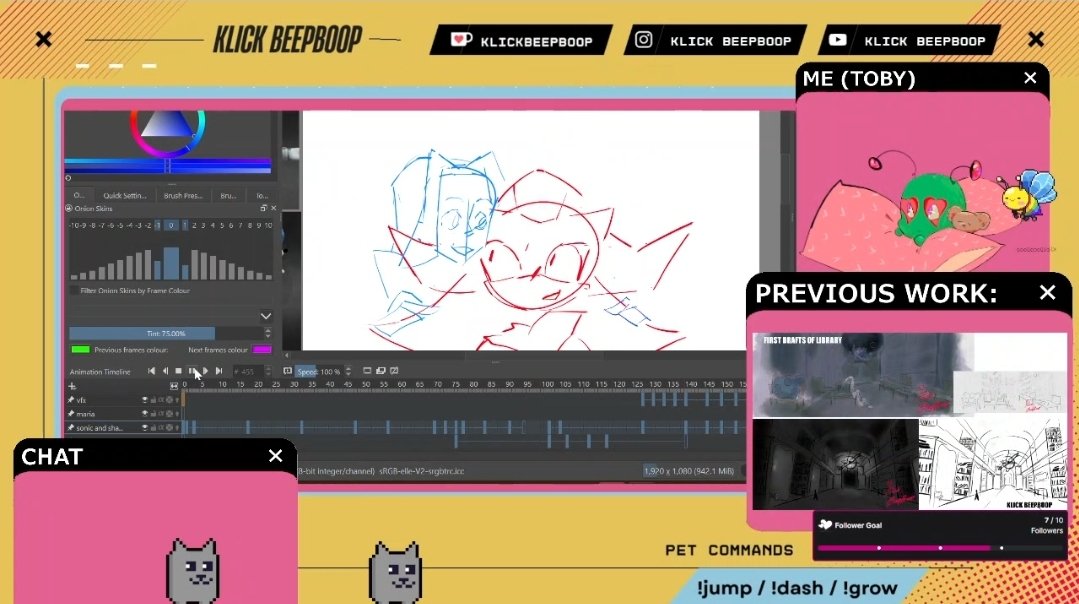Toggle visibility of maria layer

[145, 413]
